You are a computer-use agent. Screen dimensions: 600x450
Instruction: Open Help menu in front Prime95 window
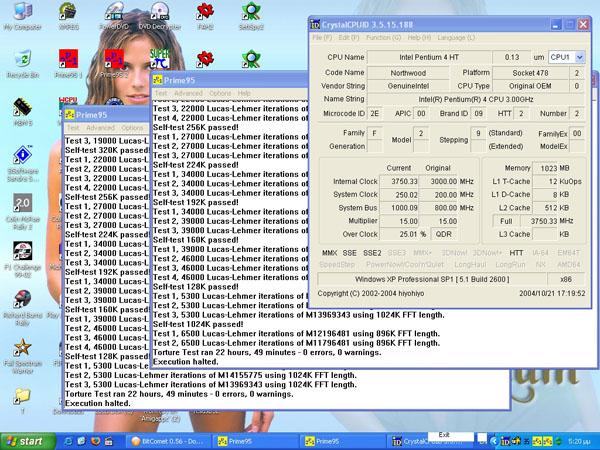point(244,93)
